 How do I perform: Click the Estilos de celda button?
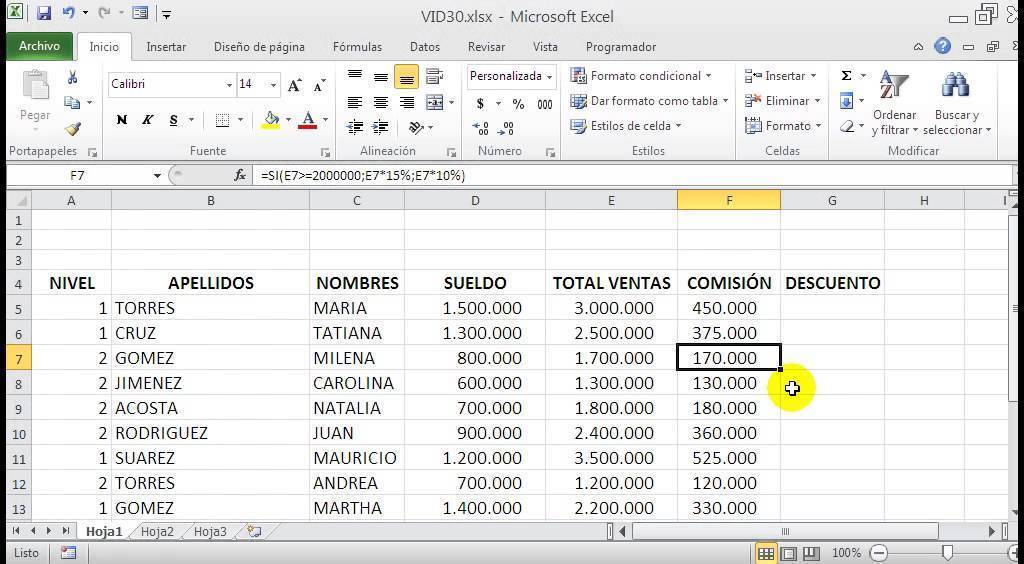(x=625, y=126)
